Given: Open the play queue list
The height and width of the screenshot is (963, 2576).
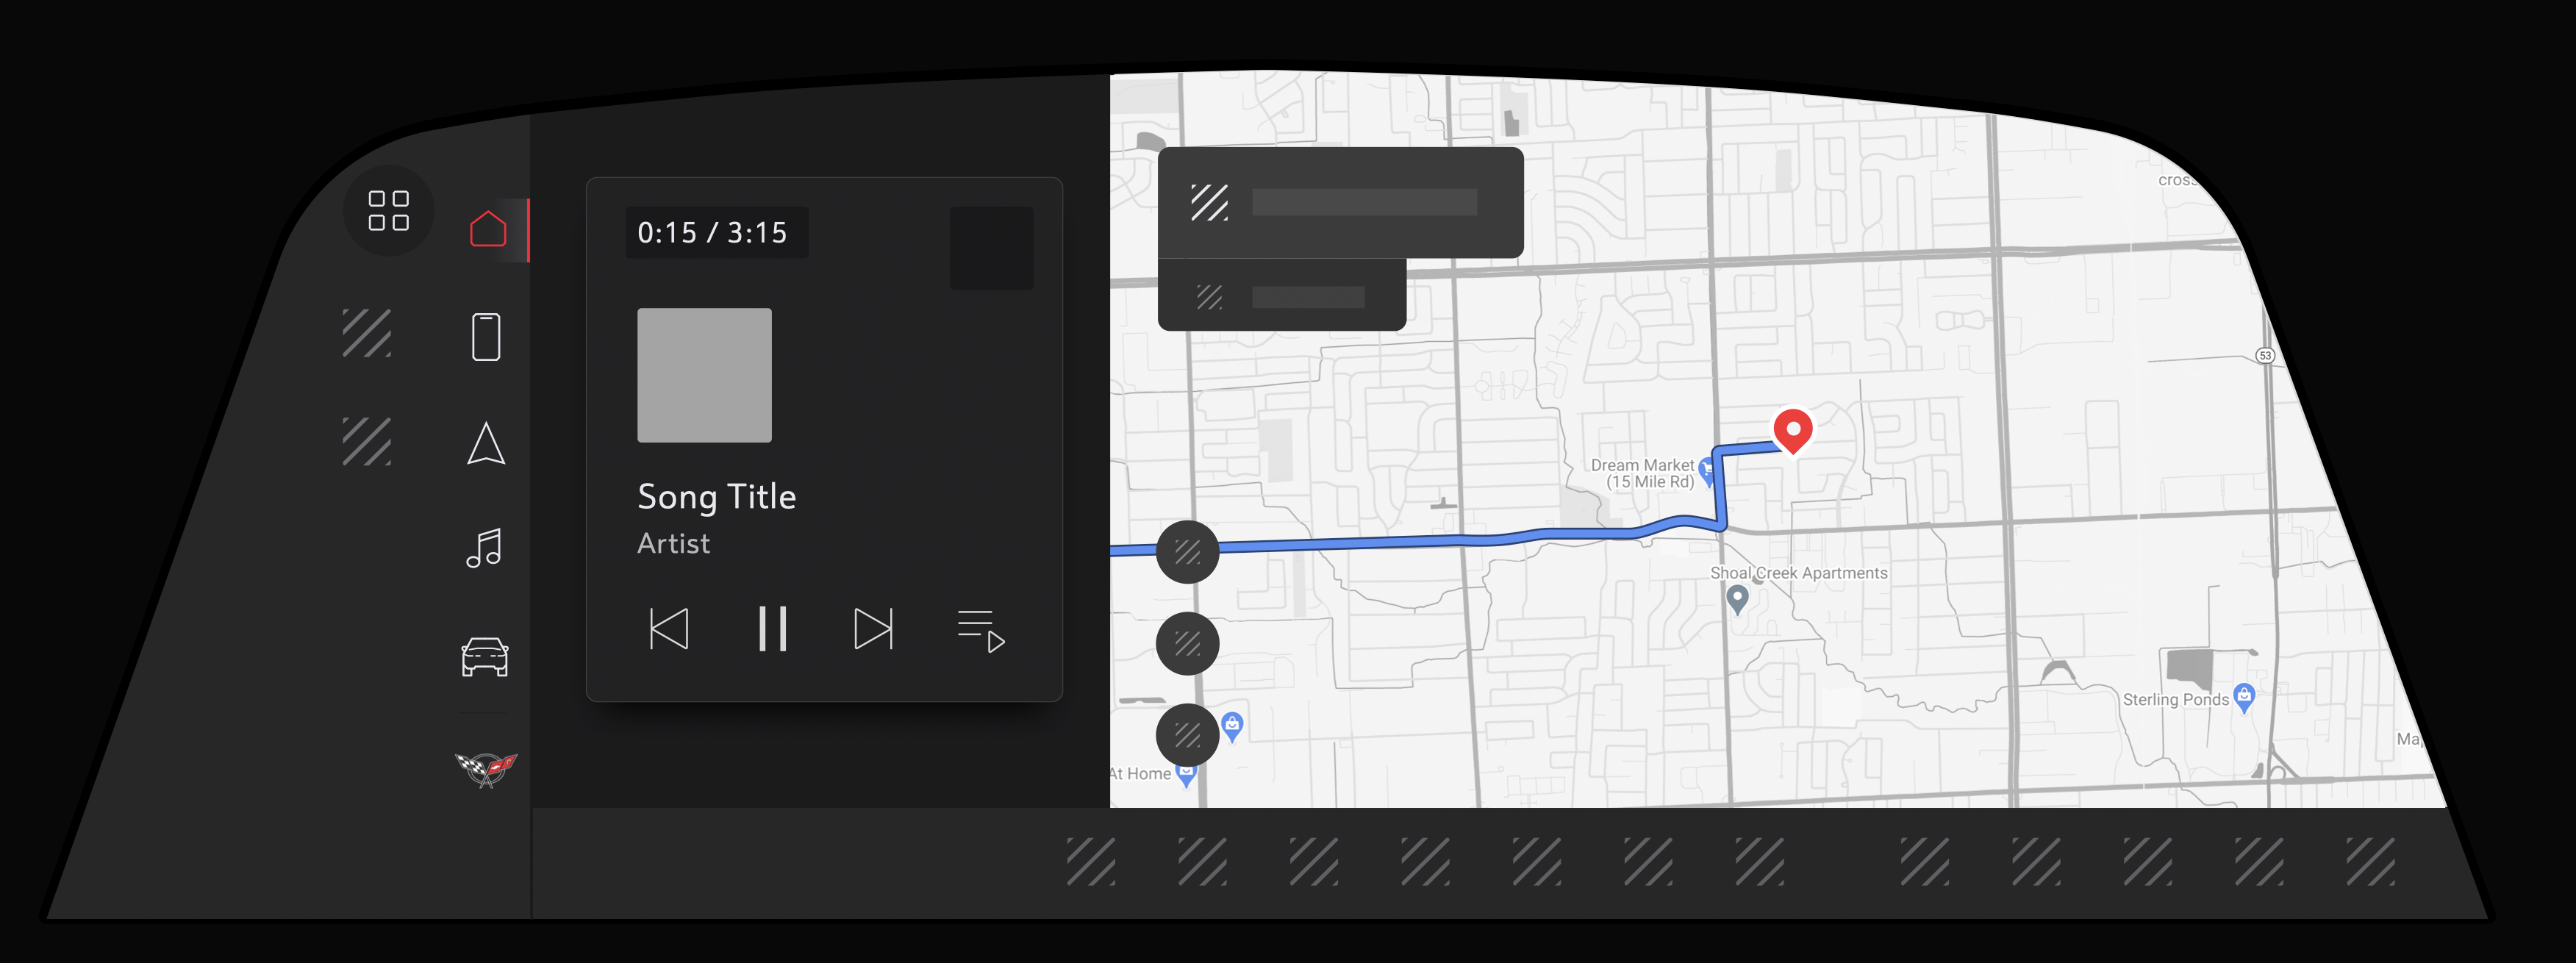Looking at the screenshot, I should [x=981, y=631].
